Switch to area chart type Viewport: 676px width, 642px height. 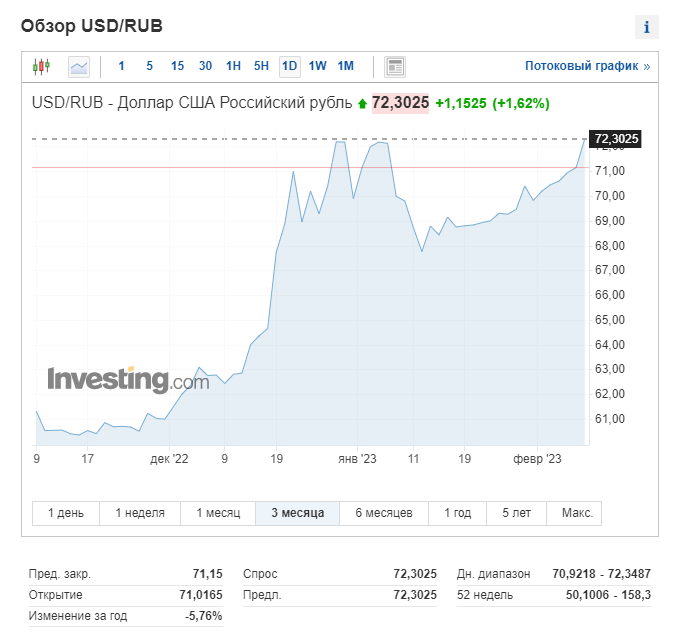(x=79, y=67)
